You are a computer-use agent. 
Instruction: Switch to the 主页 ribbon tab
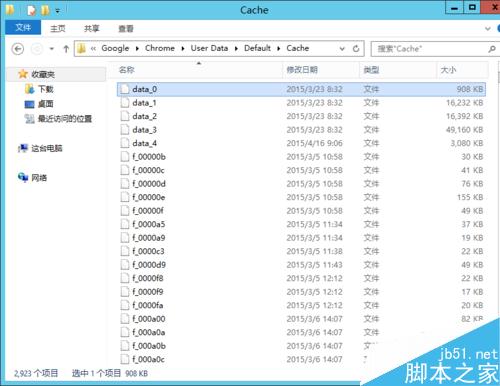coord(58,29)
